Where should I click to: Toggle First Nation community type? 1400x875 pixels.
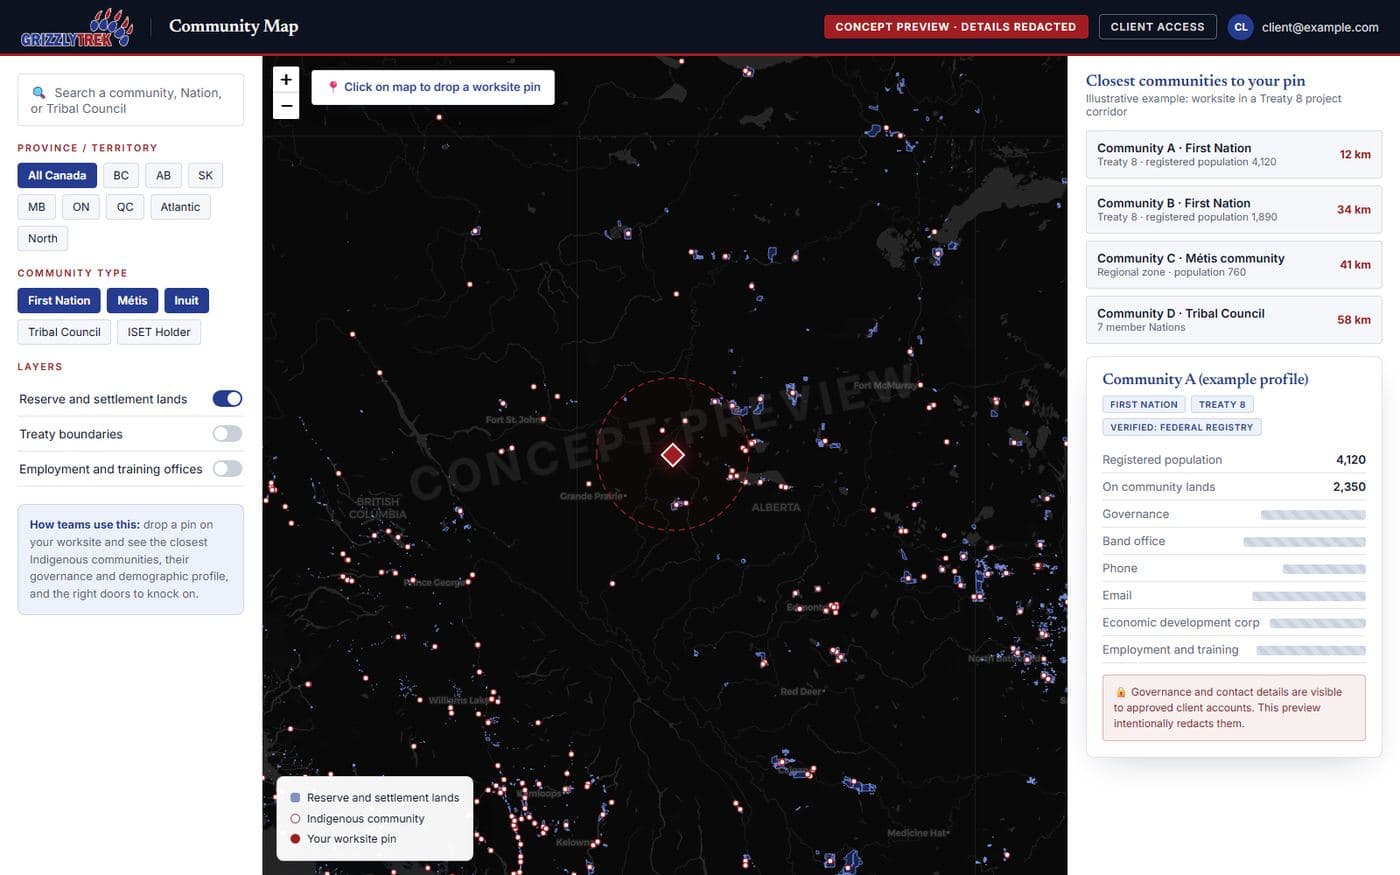[x=59, y=300]
